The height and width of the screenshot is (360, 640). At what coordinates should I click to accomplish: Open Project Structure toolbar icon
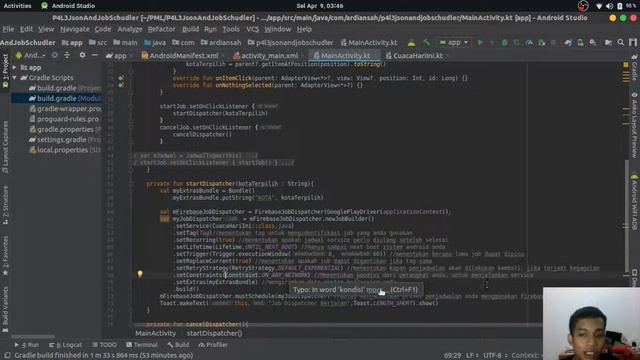pos(608,42)
